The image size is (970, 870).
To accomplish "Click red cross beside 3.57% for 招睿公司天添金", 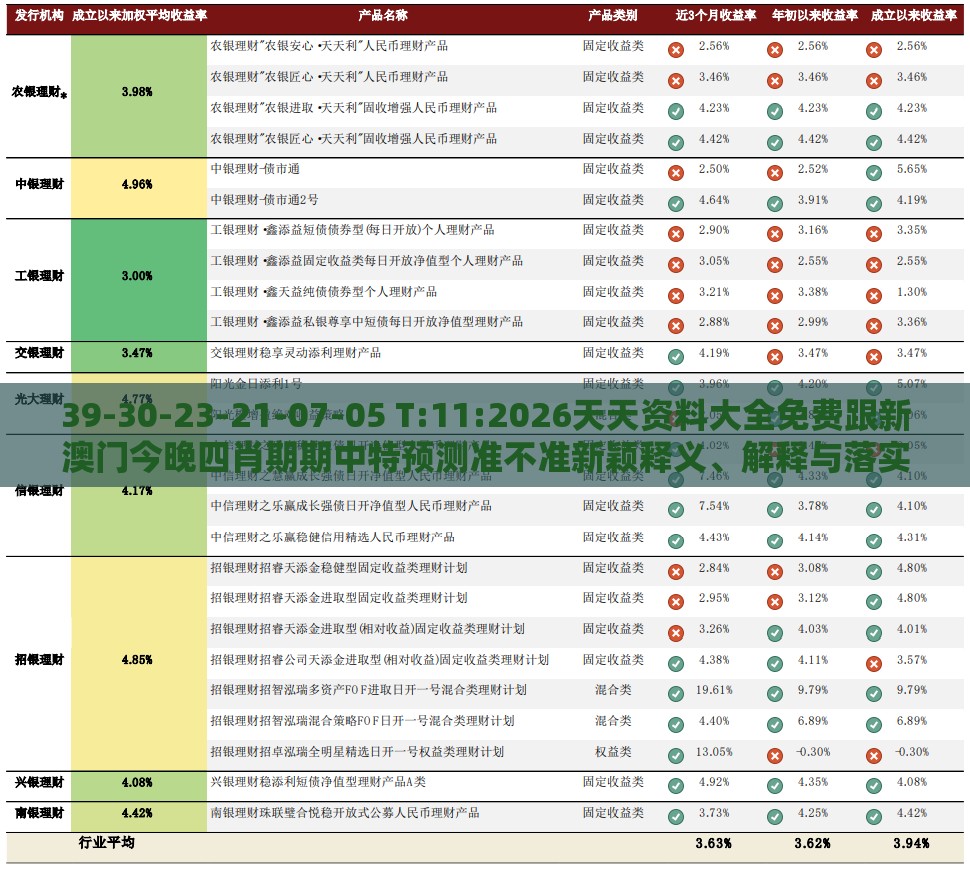I will pos(873,664).
